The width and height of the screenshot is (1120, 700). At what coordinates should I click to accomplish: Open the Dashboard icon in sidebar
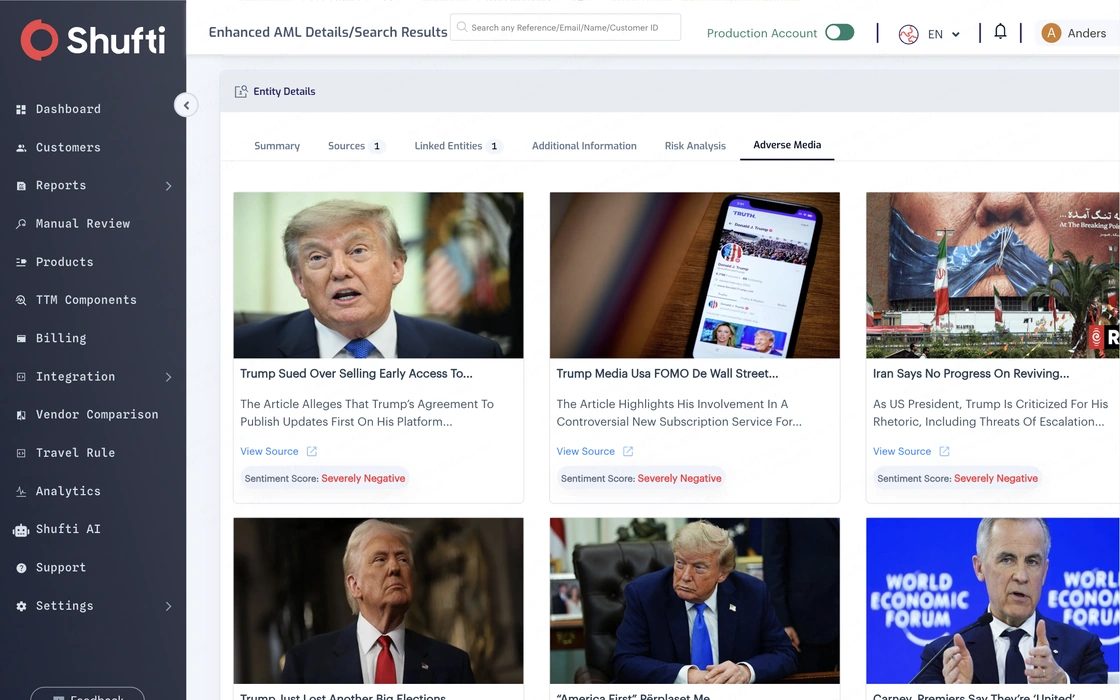(x=21, y=109)
